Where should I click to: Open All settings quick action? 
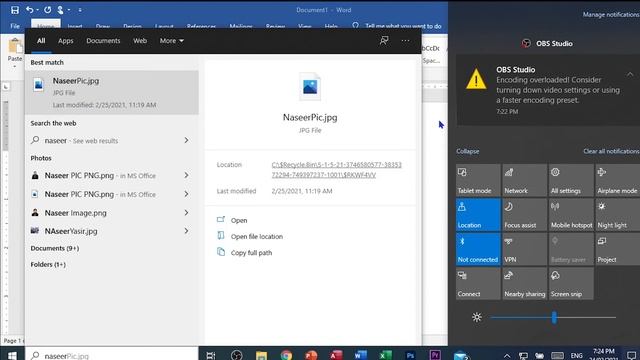coord(571,180)
